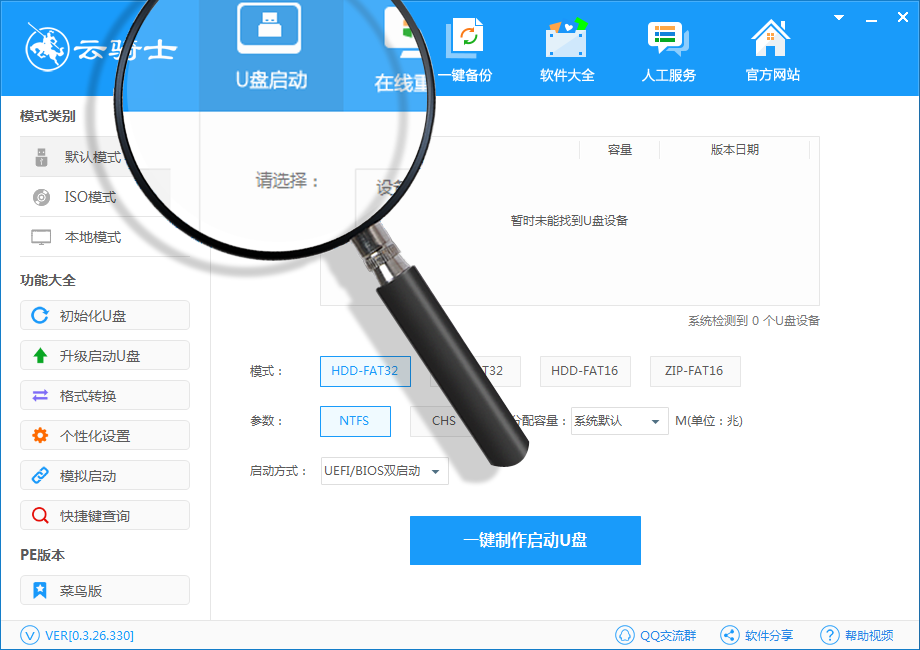Run 初始化U盘 to initialize USB drive

104,315
